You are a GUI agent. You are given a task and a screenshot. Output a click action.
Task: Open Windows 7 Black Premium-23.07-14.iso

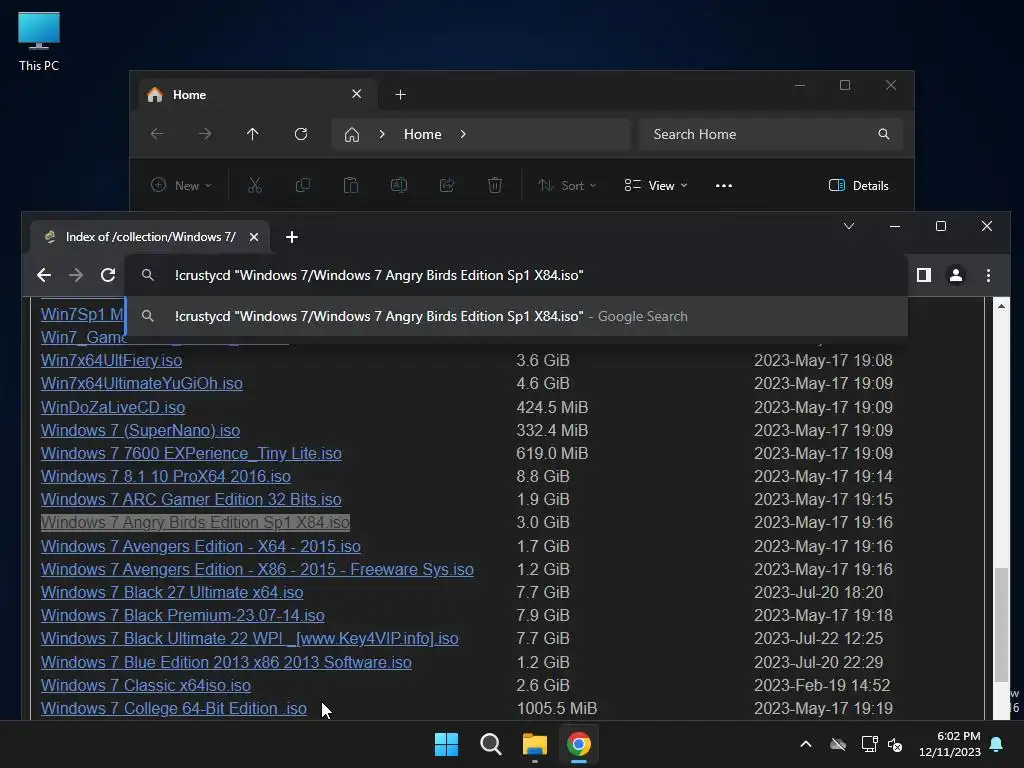point(183,615)
